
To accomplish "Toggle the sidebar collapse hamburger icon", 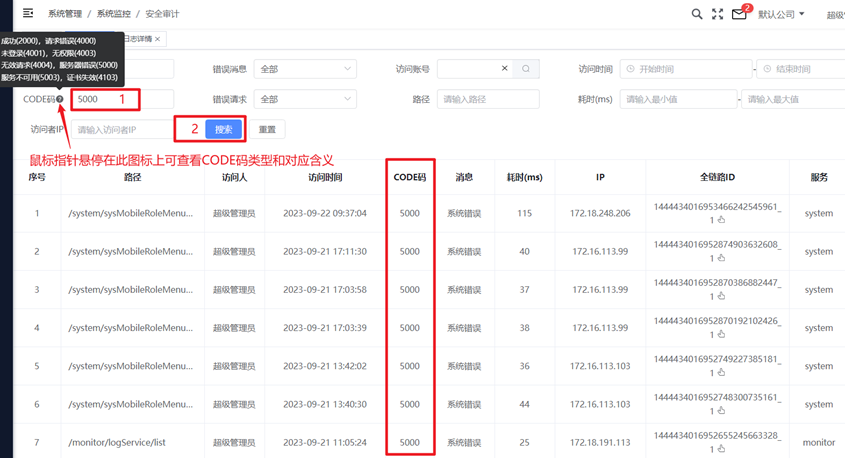I will tap(28, 13).
